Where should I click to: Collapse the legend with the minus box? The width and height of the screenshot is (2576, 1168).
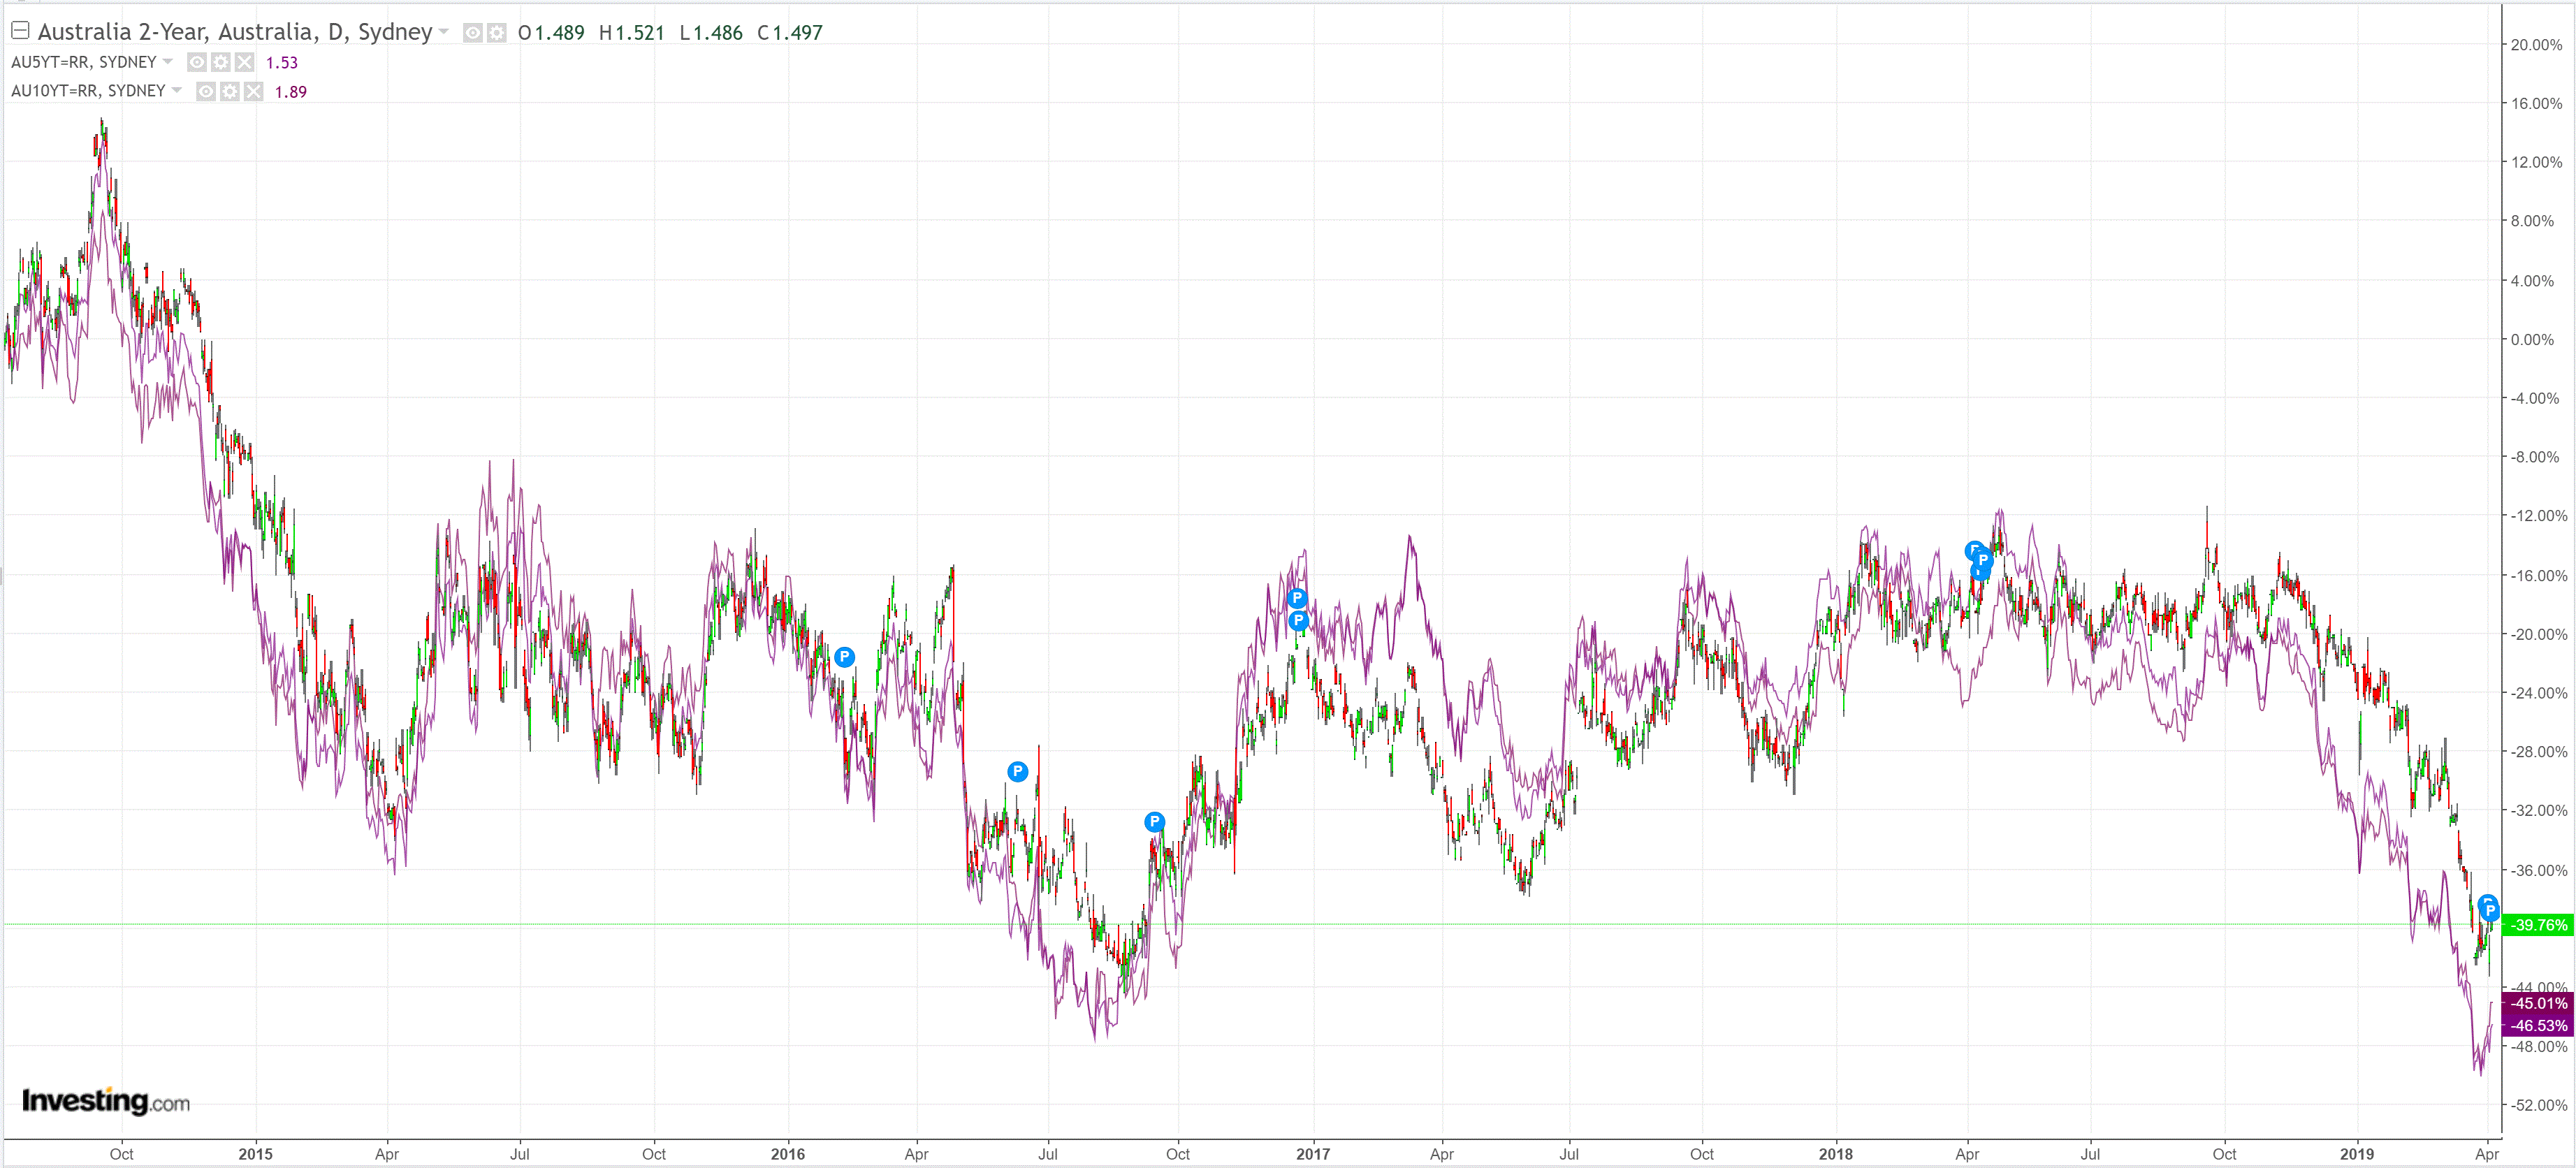(20, 31)
